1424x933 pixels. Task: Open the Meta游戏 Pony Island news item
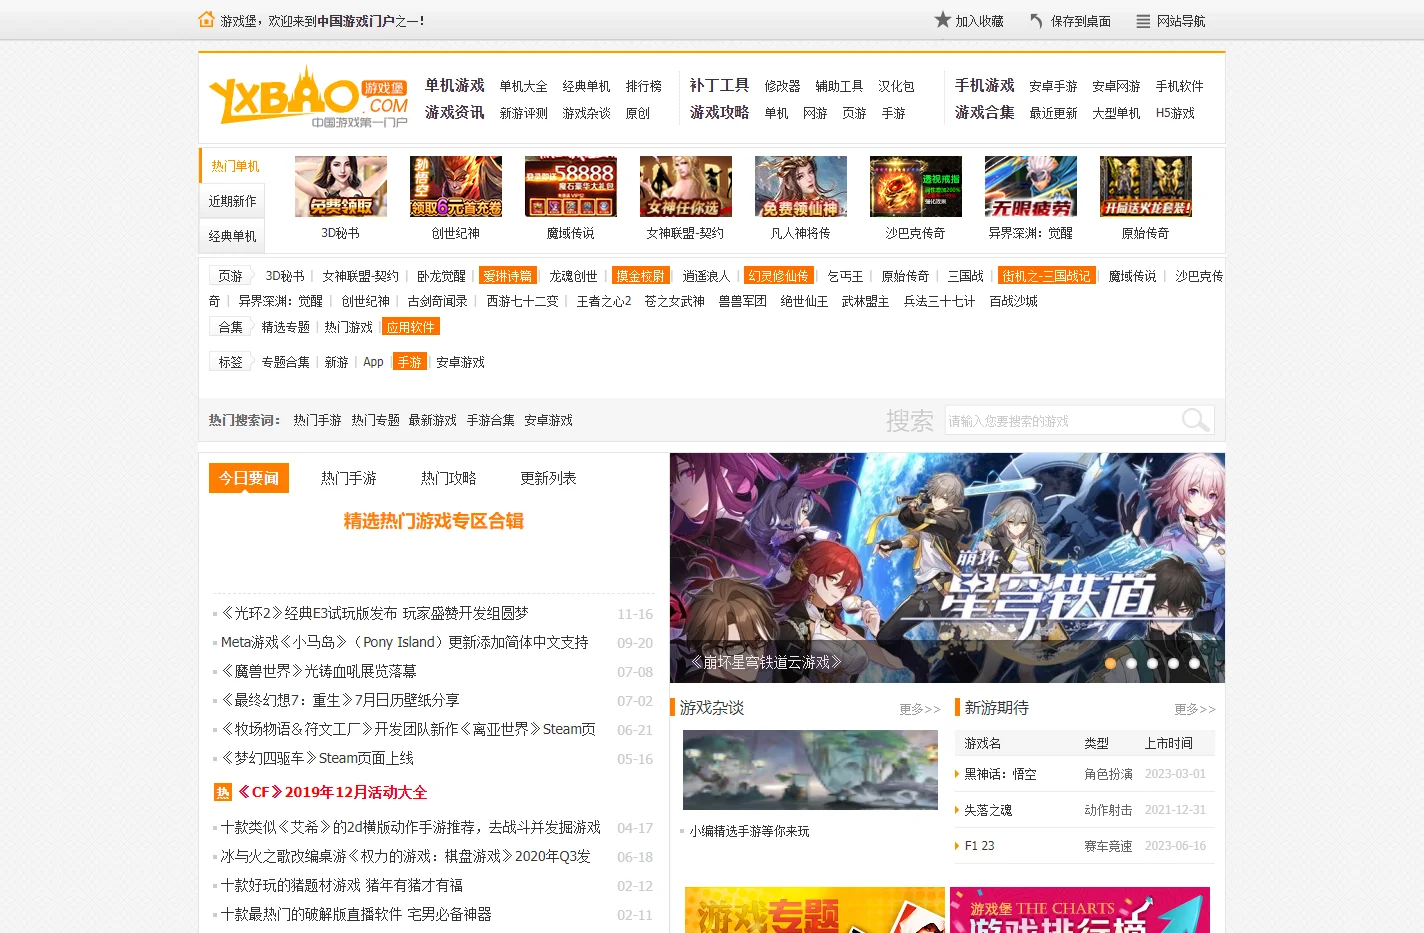tap(404, 642)
